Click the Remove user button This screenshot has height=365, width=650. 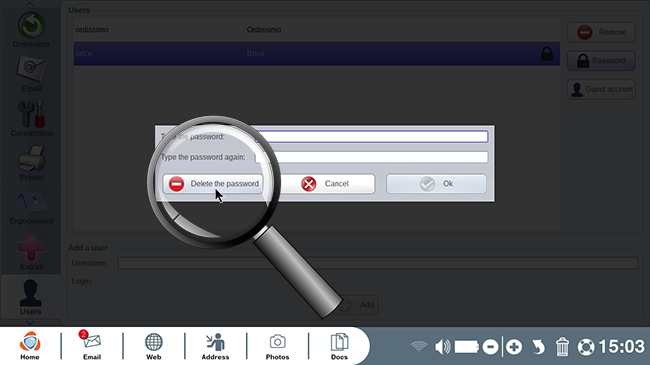(x=601, y=32)
